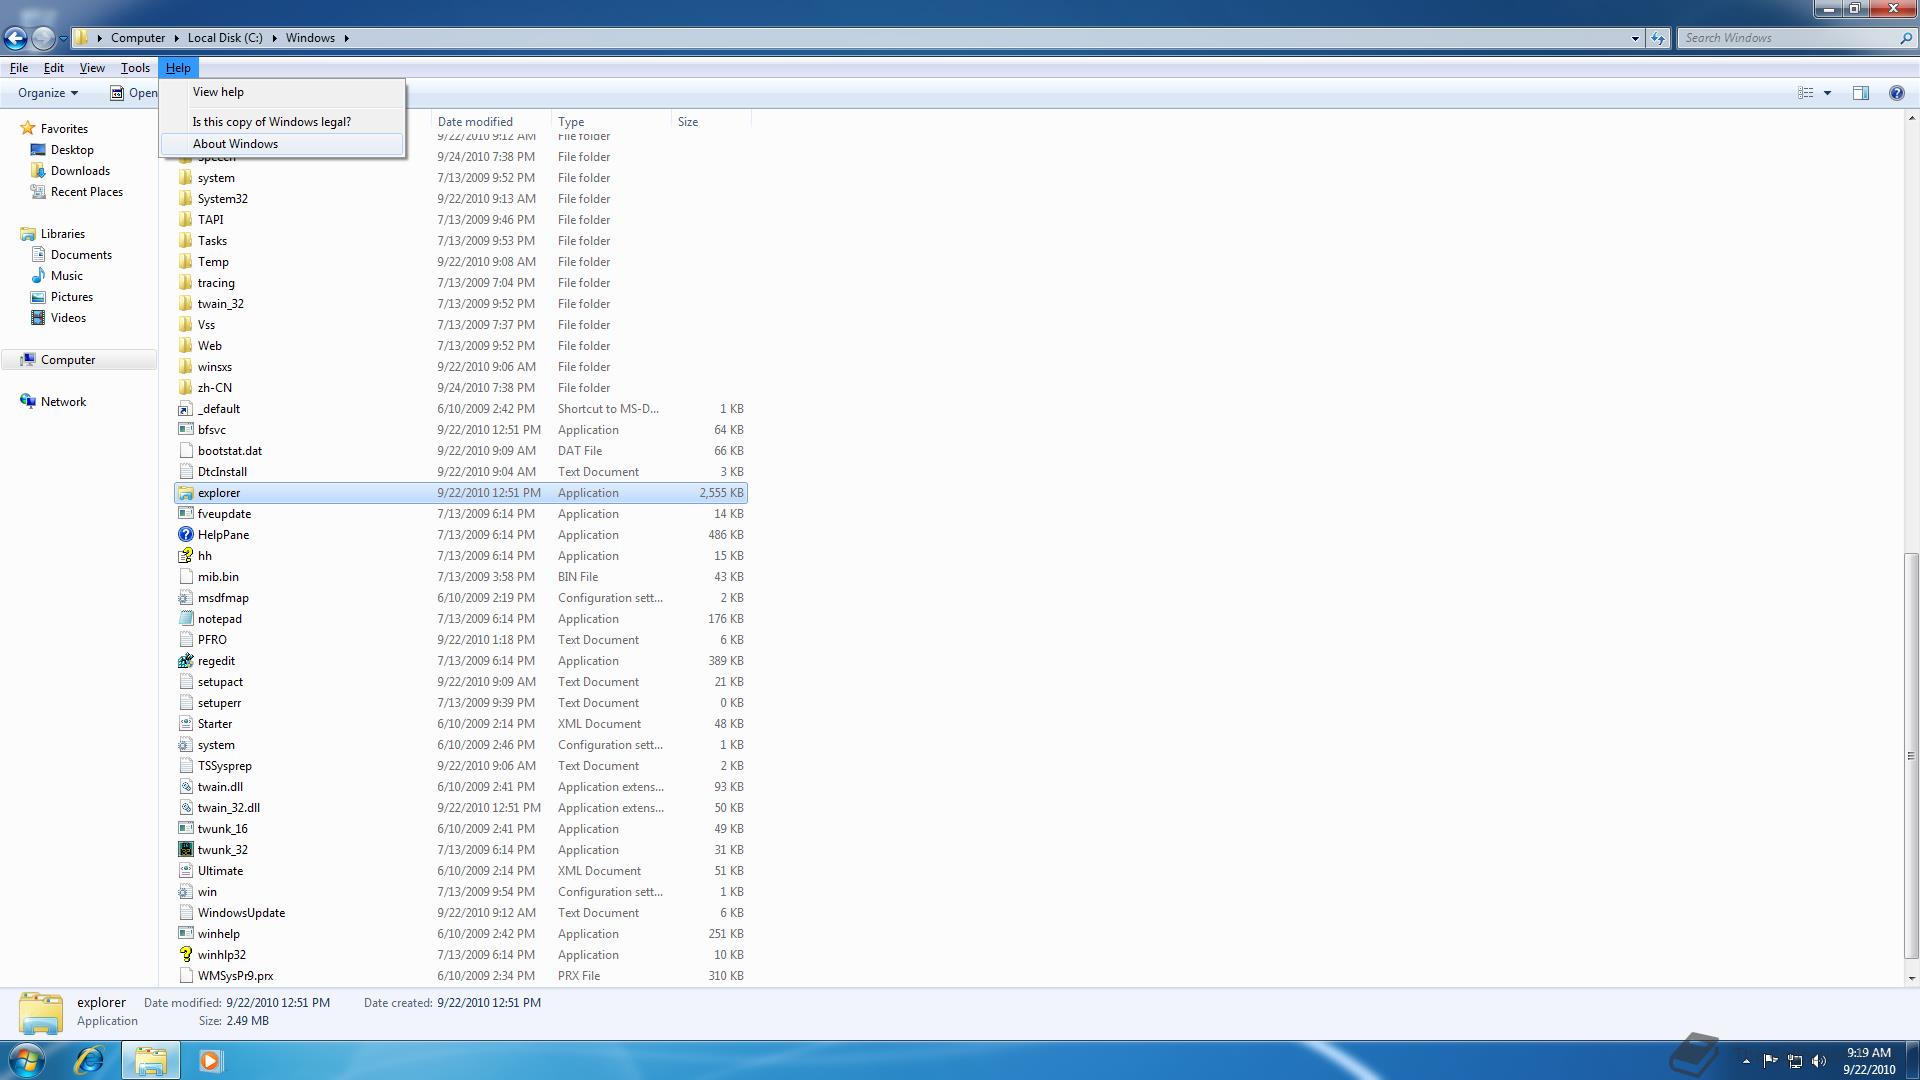This screenshot has height=1080, width=1920.
Task: Sort by Size column header
Action: tap(711, 122)
